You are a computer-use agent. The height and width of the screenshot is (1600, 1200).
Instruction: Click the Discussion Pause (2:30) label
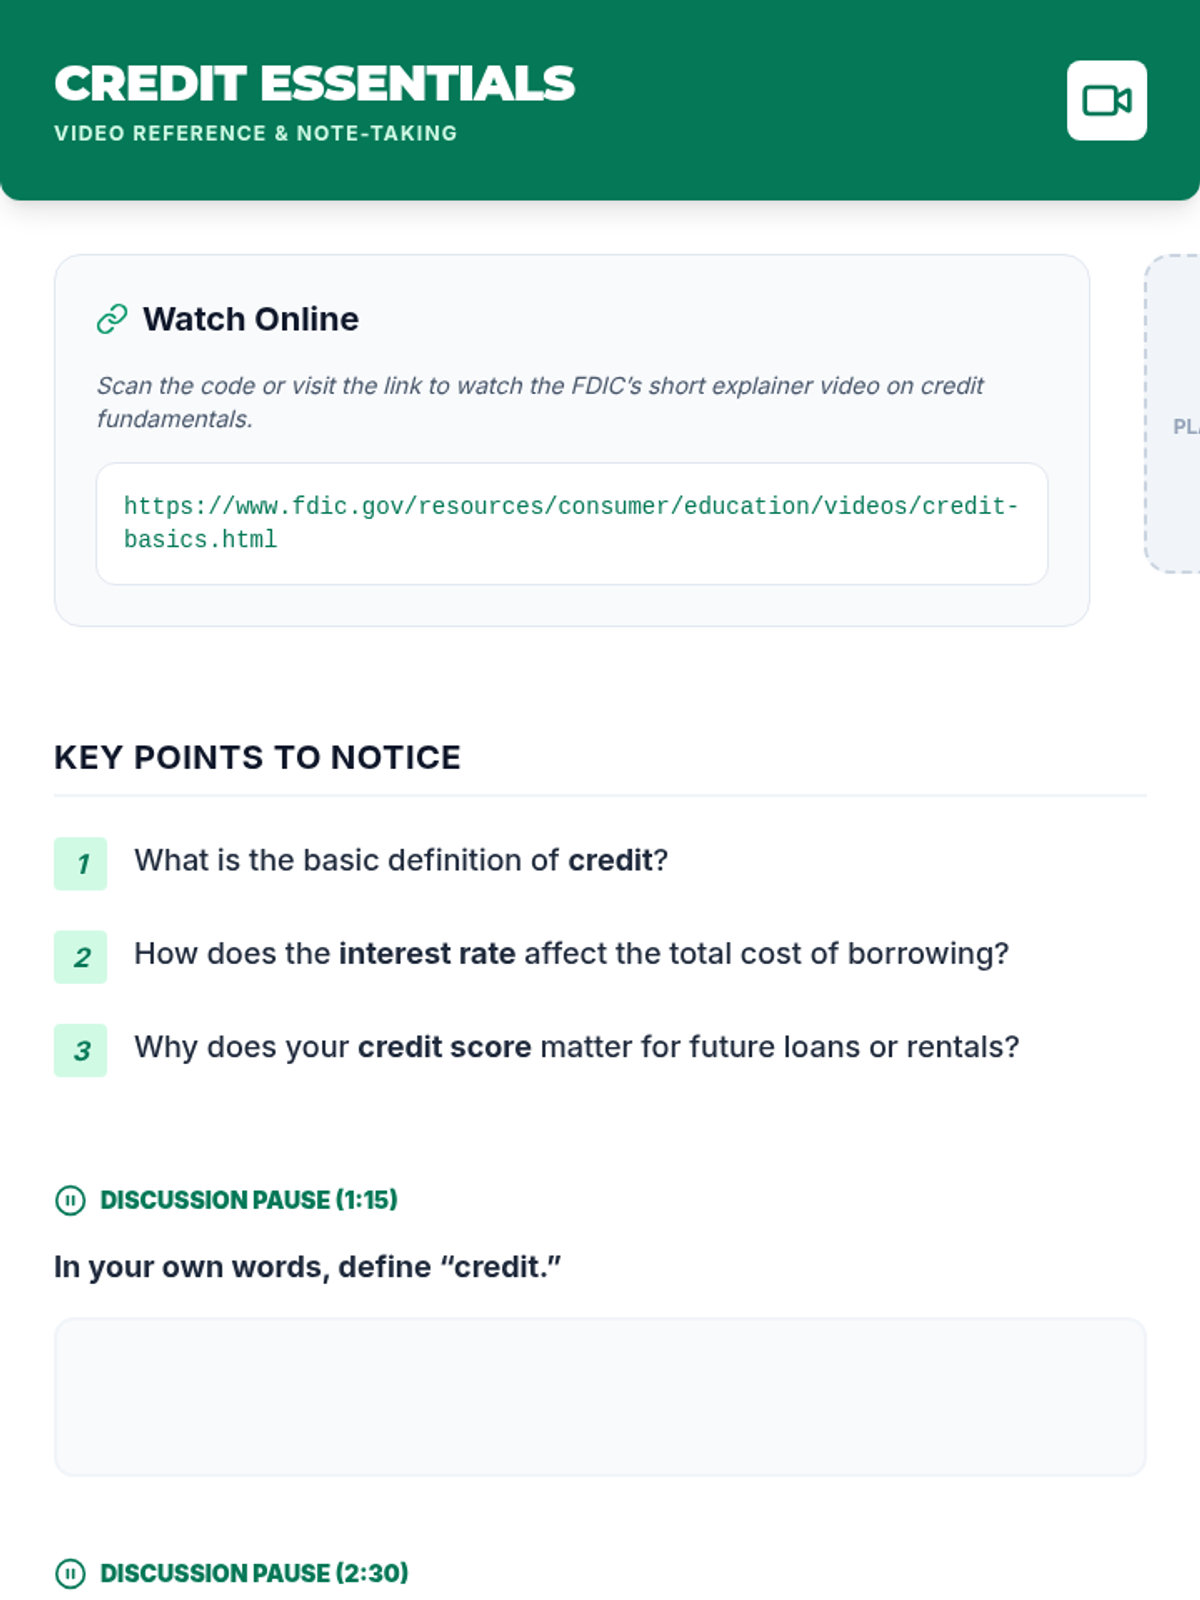point(254,1573)
